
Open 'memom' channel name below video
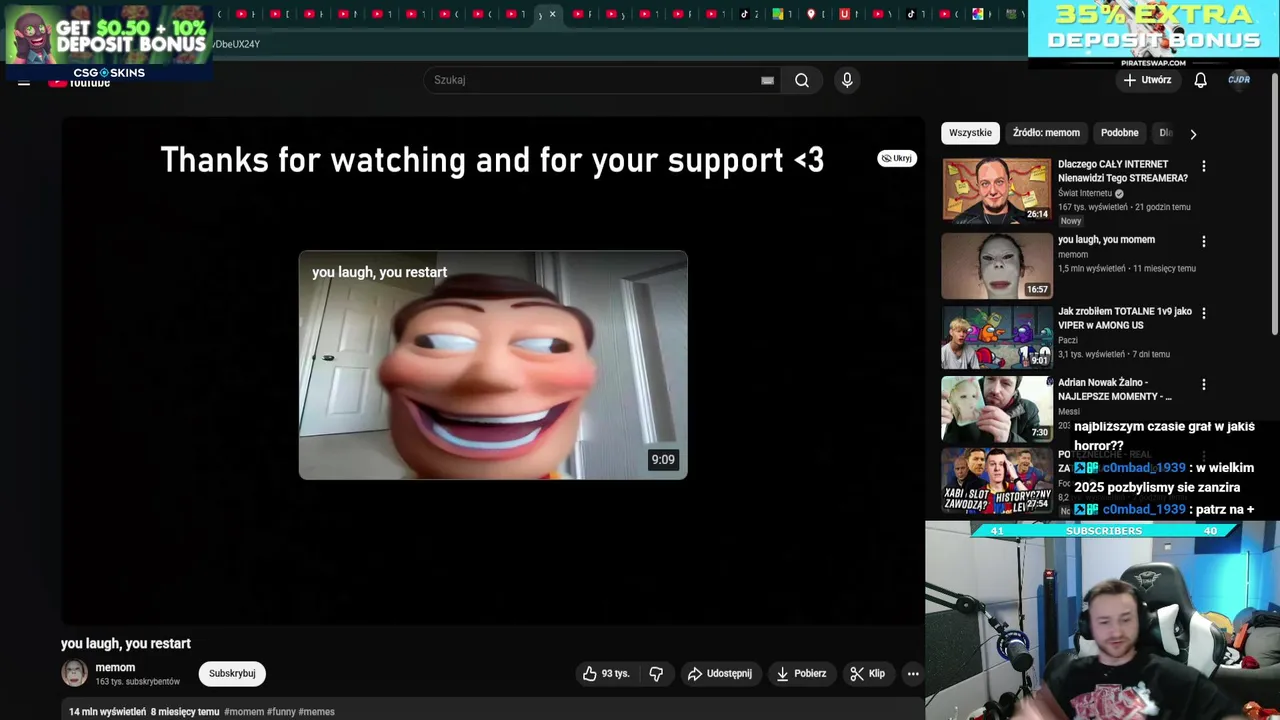click(x=115, y=668)
